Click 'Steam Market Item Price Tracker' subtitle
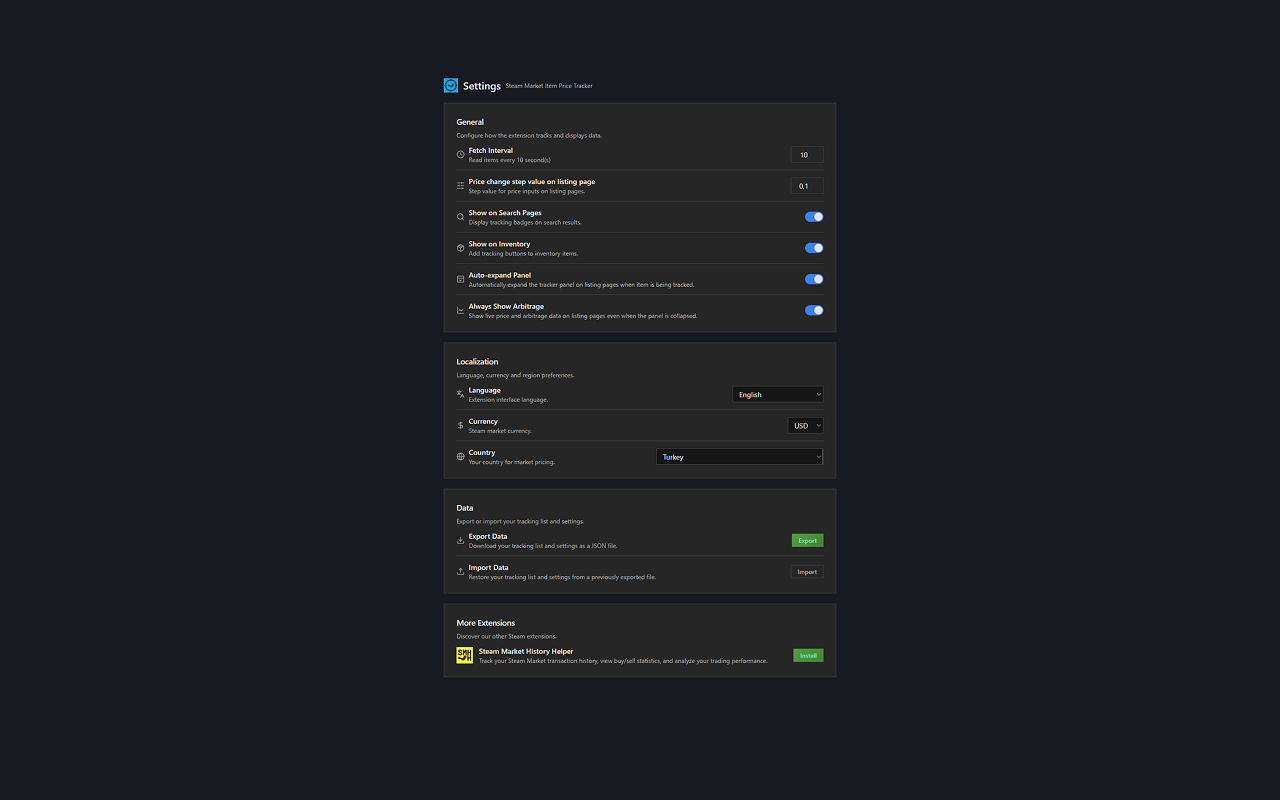This screenshot has width=1280, height=800. (x=549, y=86)
